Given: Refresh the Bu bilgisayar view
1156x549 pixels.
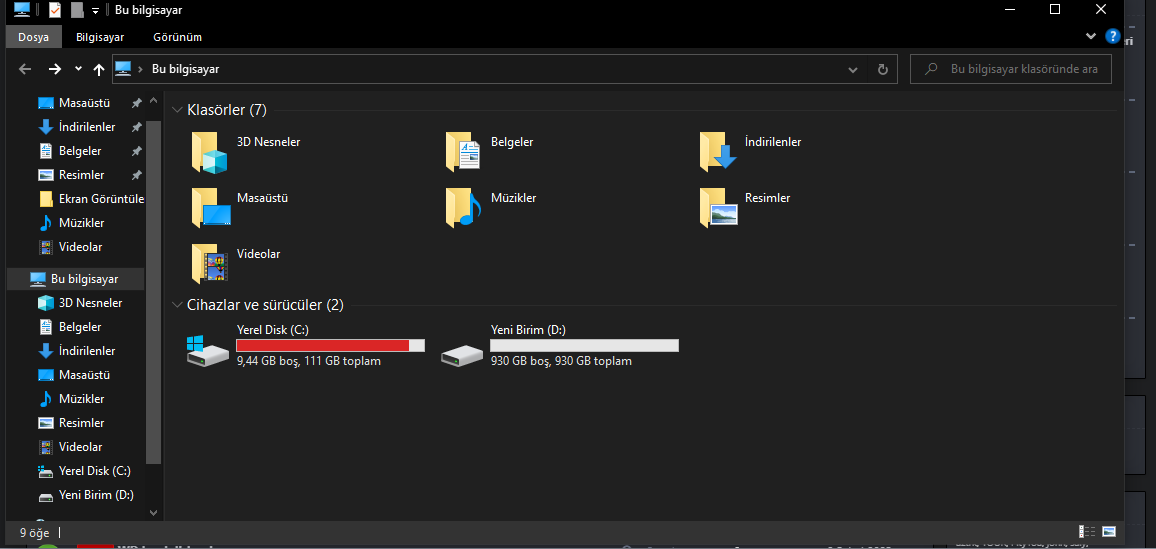Looking at the screenshot, I should coord(882,69).
